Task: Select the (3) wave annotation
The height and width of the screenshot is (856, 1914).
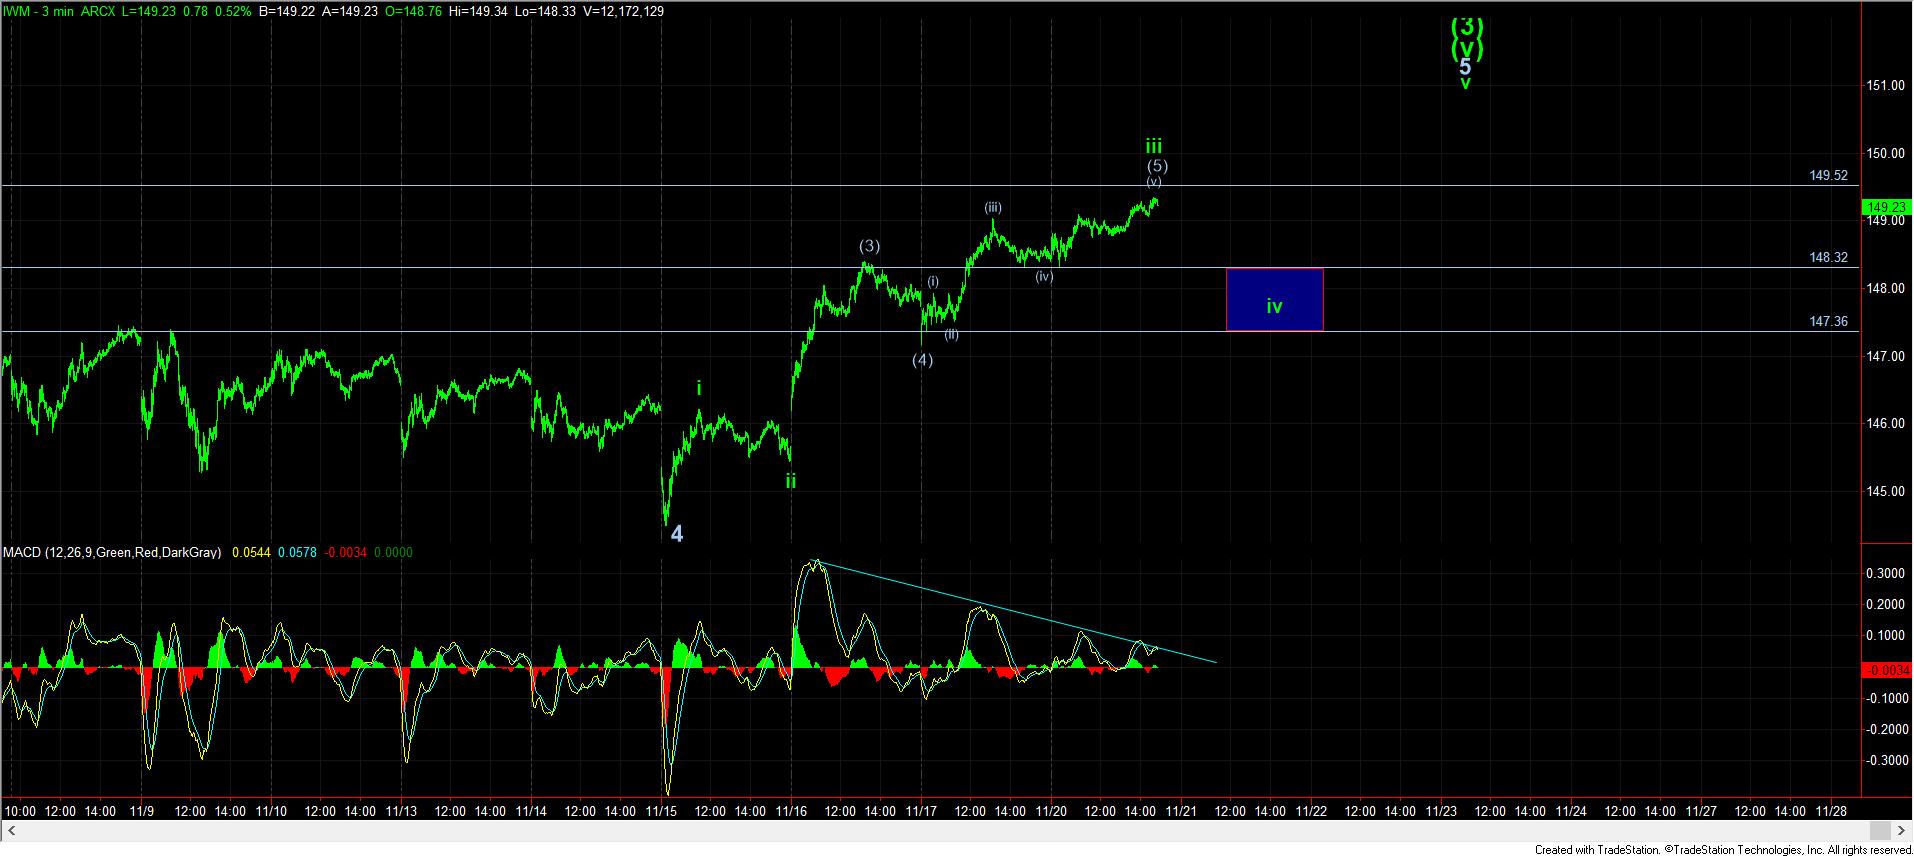Action: click(x=869, y=246)
